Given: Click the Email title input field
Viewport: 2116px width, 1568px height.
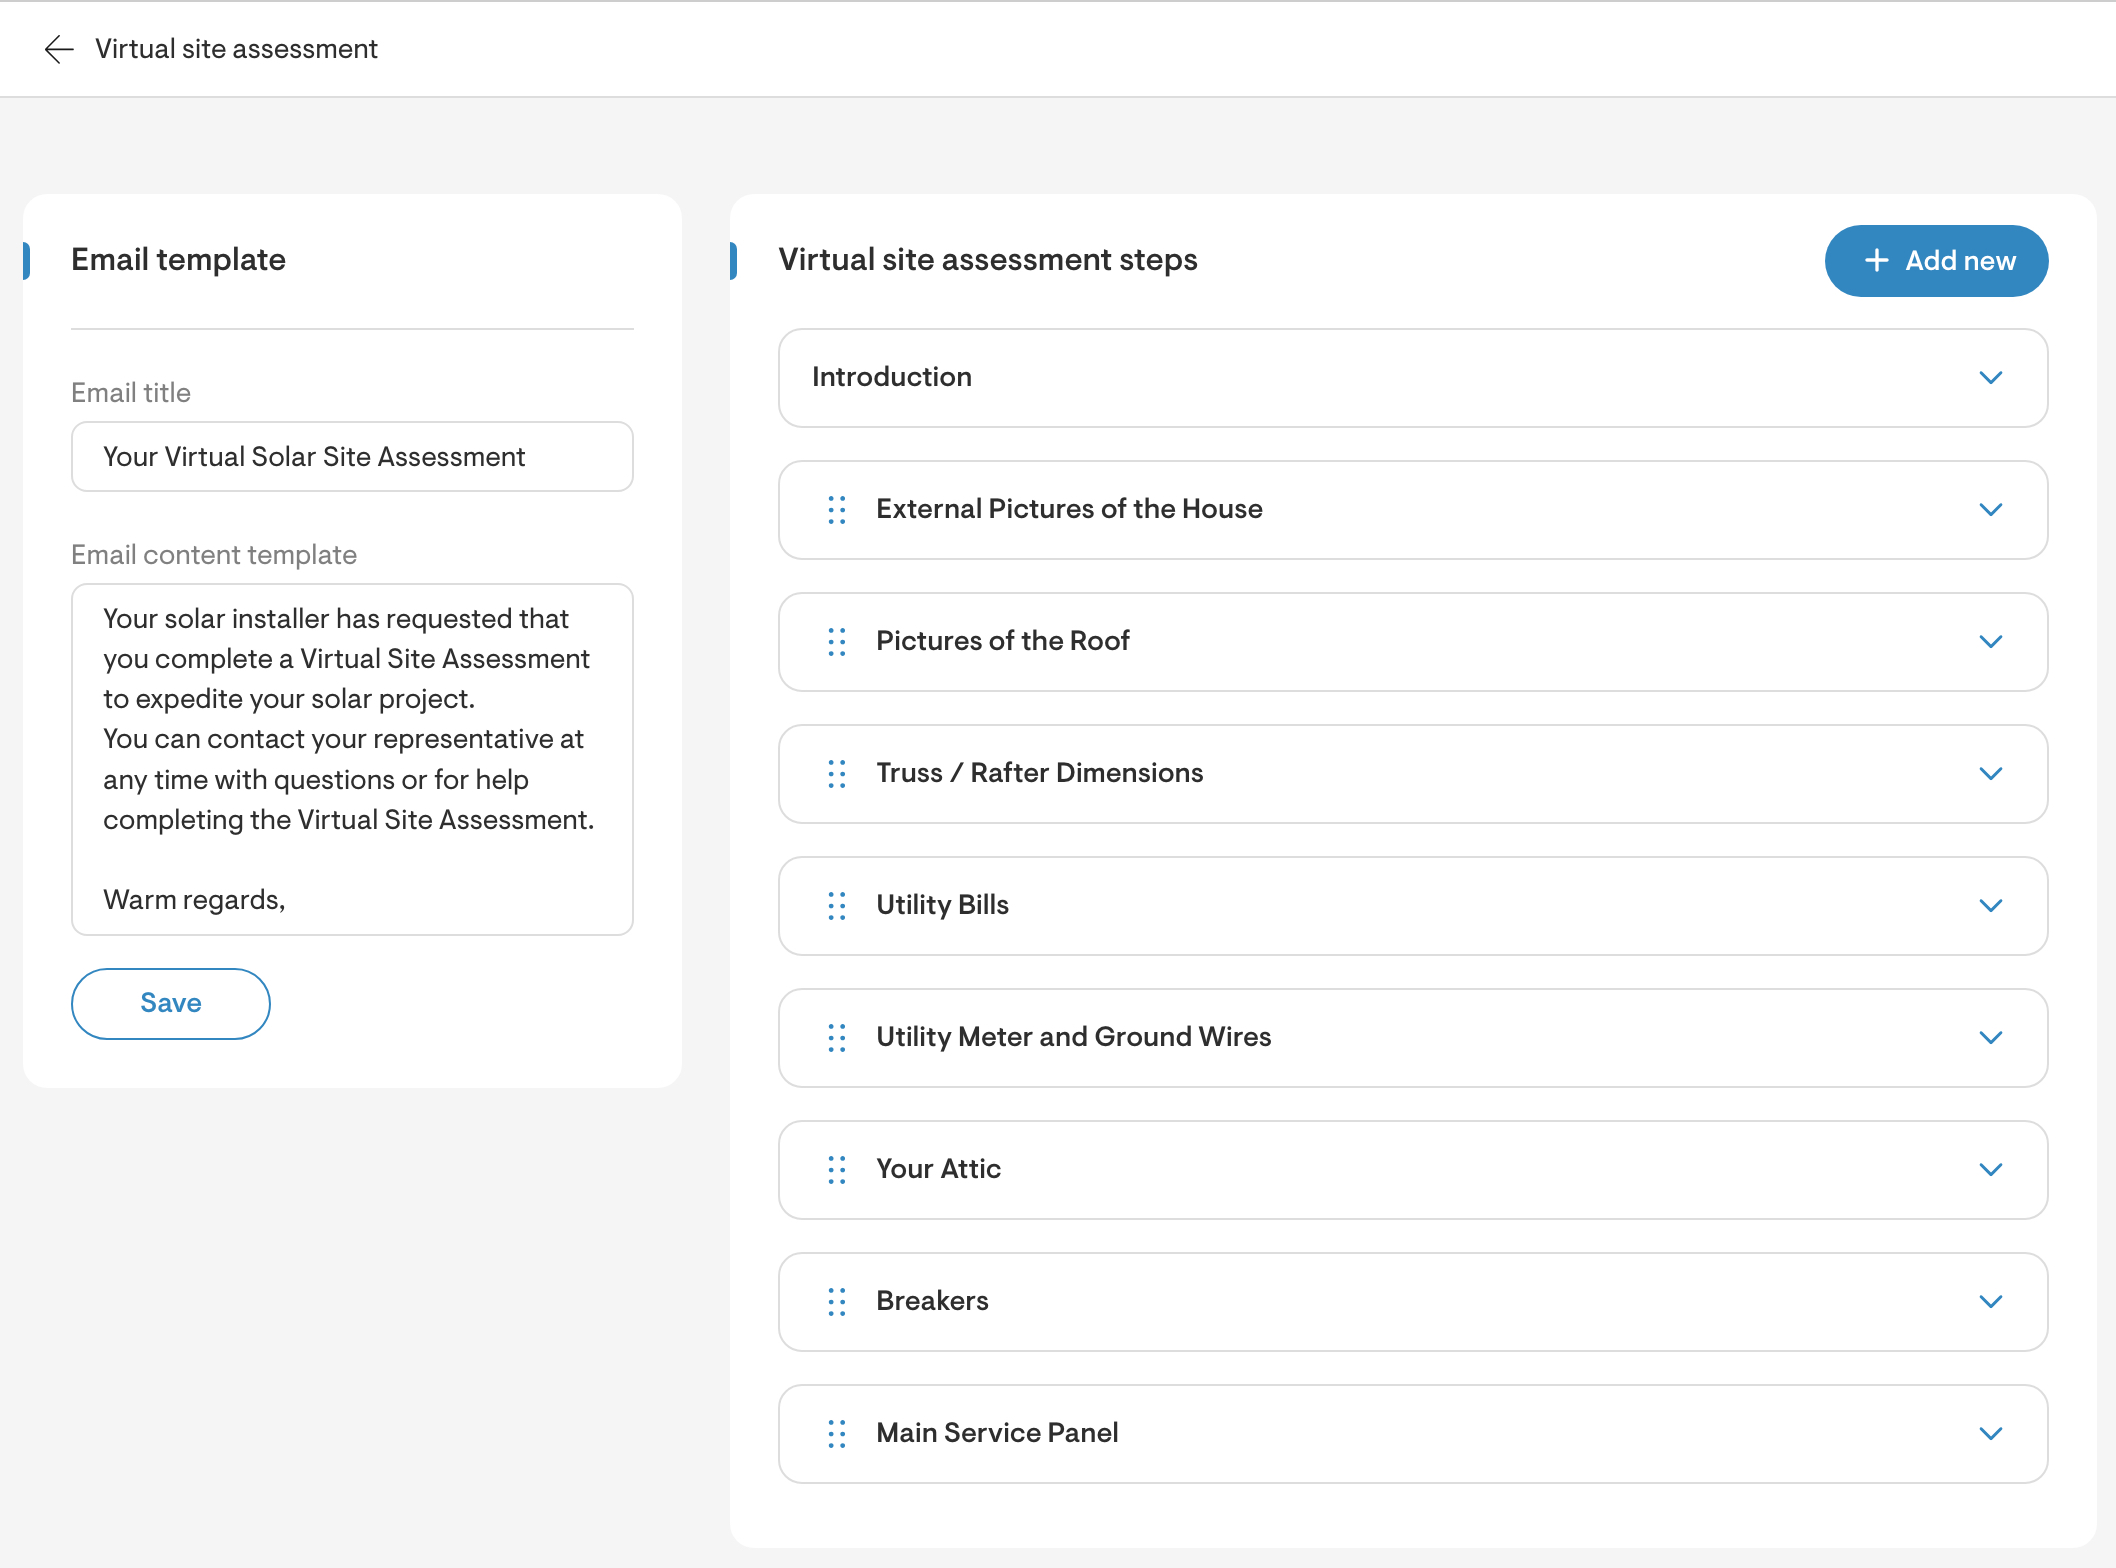Looking at the screenshot, I should coord(352,457).
